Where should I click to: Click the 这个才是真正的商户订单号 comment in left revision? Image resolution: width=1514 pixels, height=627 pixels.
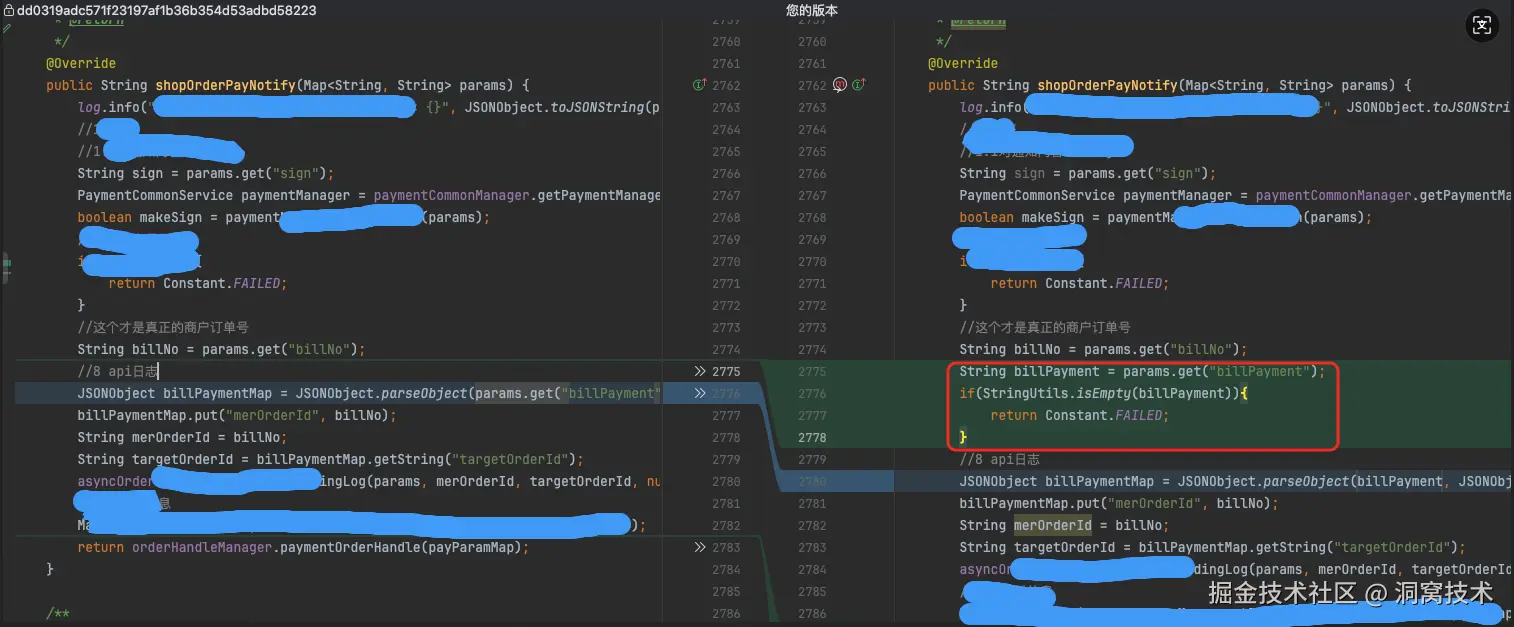[163, 327]
